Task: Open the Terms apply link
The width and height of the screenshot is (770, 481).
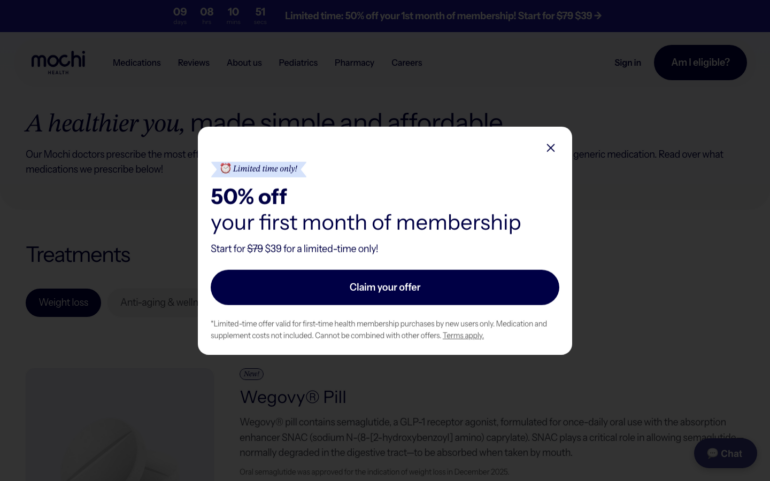Action: (463, 336)
